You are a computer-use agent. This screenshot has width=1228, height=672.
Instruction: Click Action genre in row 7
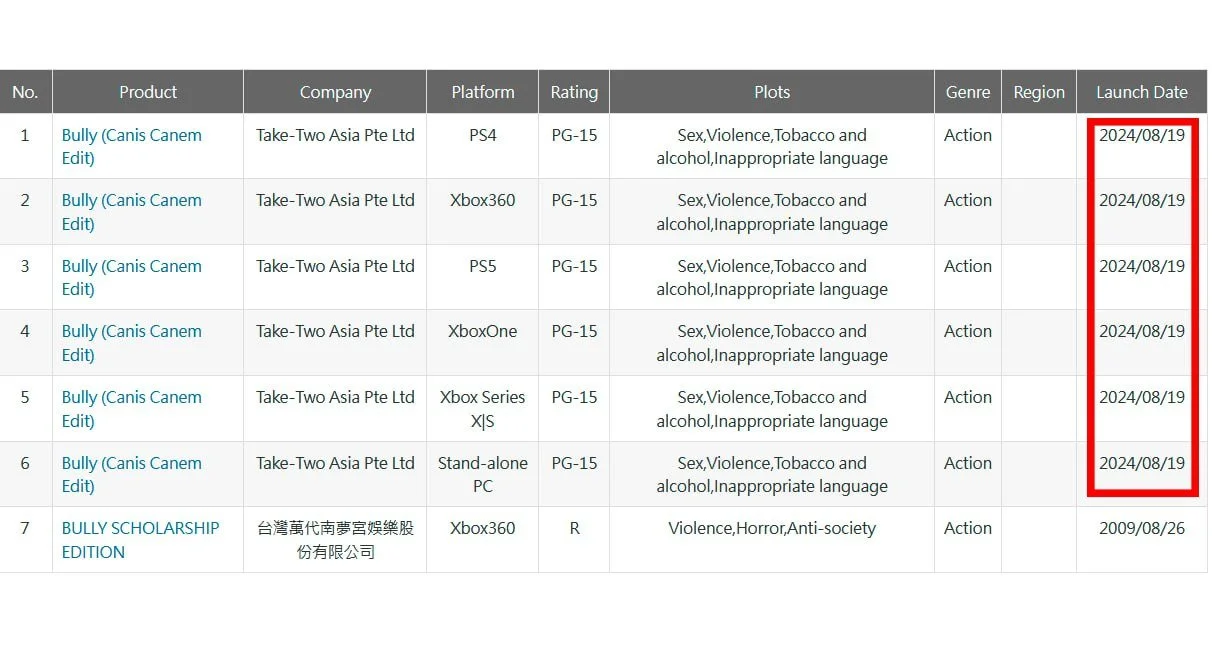point(968,528)
